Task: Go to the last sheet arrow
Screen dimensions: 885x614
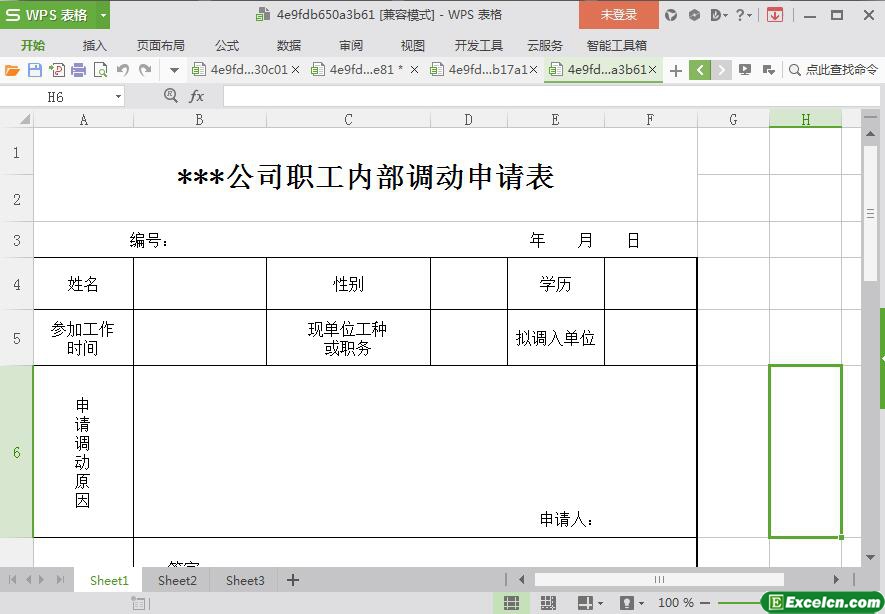Action: click(x=60, y=580)
